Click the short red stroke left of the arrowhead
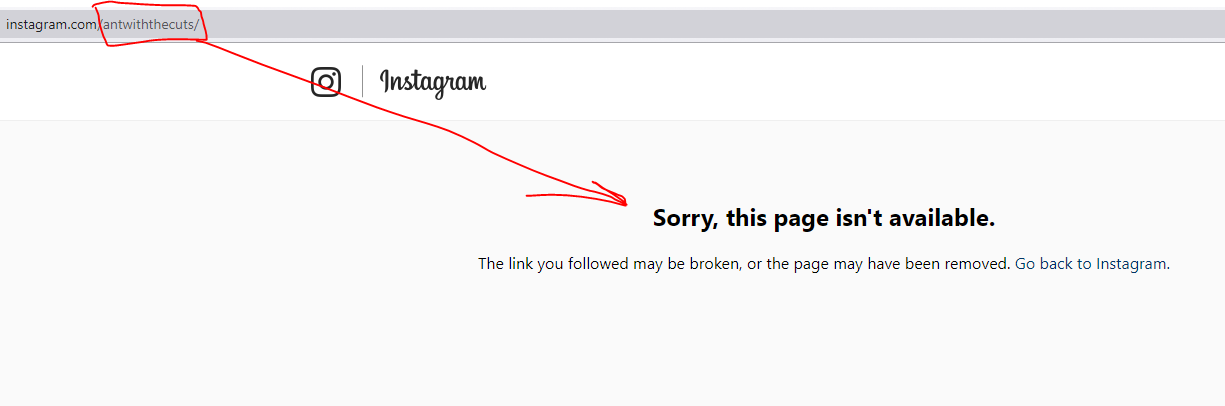Image resolution: width=1225 pixels, height=406 pixels. click(560, 195)
